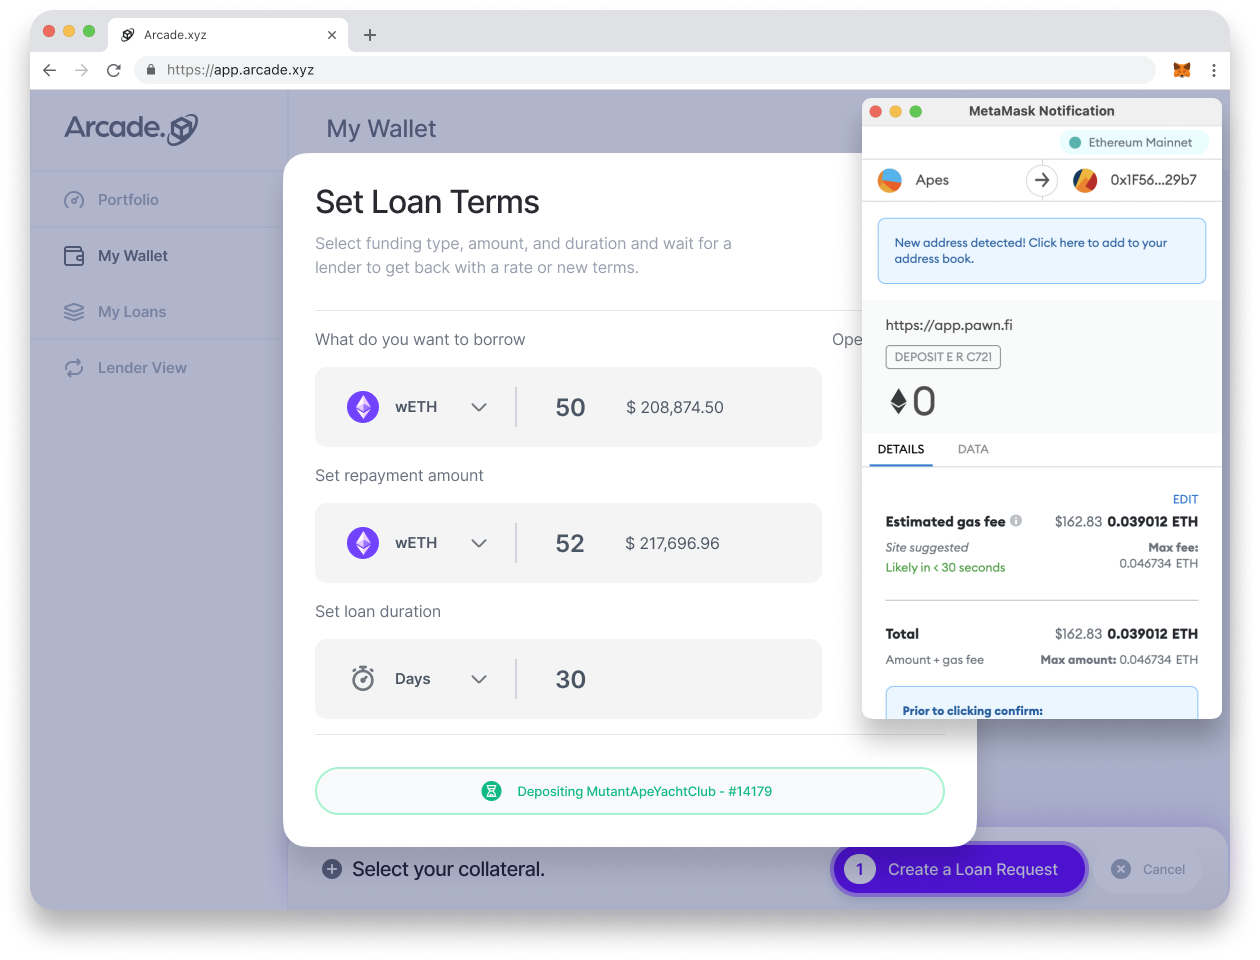Switch to the DETAILS tab in MetaMask

point(901,450)
